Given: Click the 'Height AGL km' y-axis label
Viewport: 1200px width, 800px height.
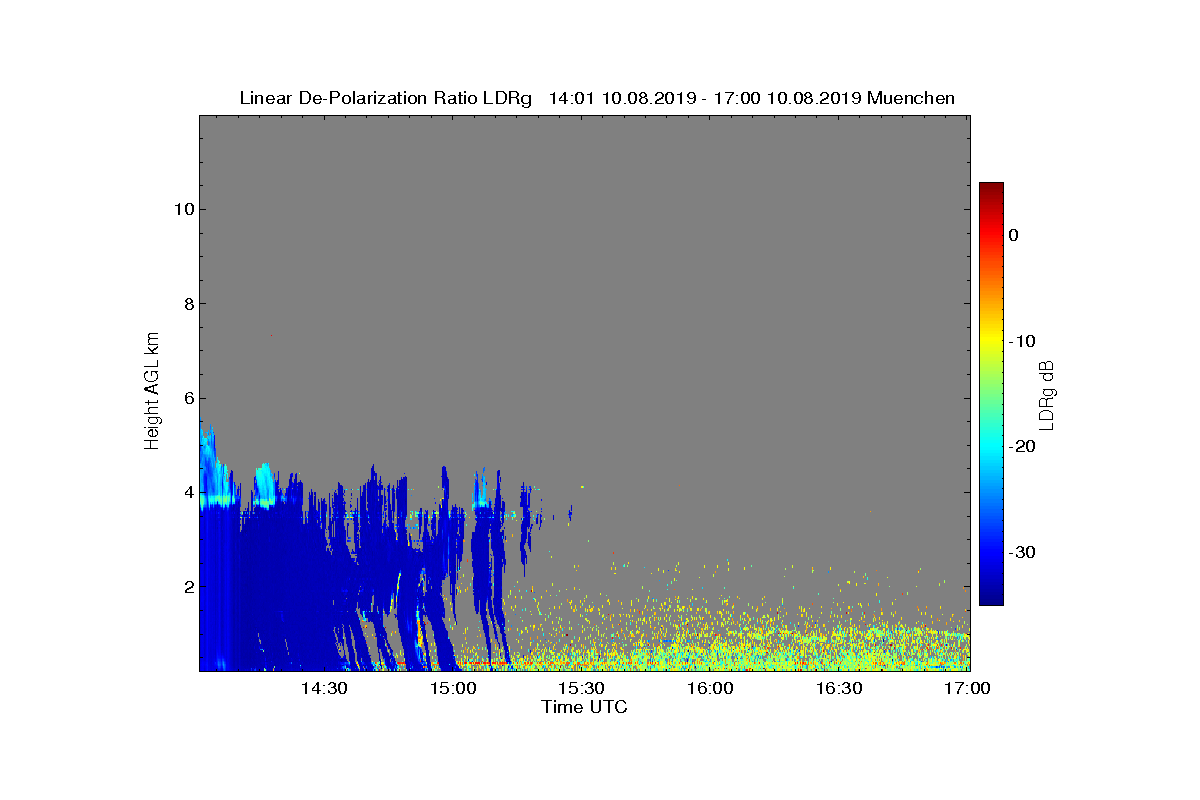Looking at the screenshot, I should [x=152, y=392].
